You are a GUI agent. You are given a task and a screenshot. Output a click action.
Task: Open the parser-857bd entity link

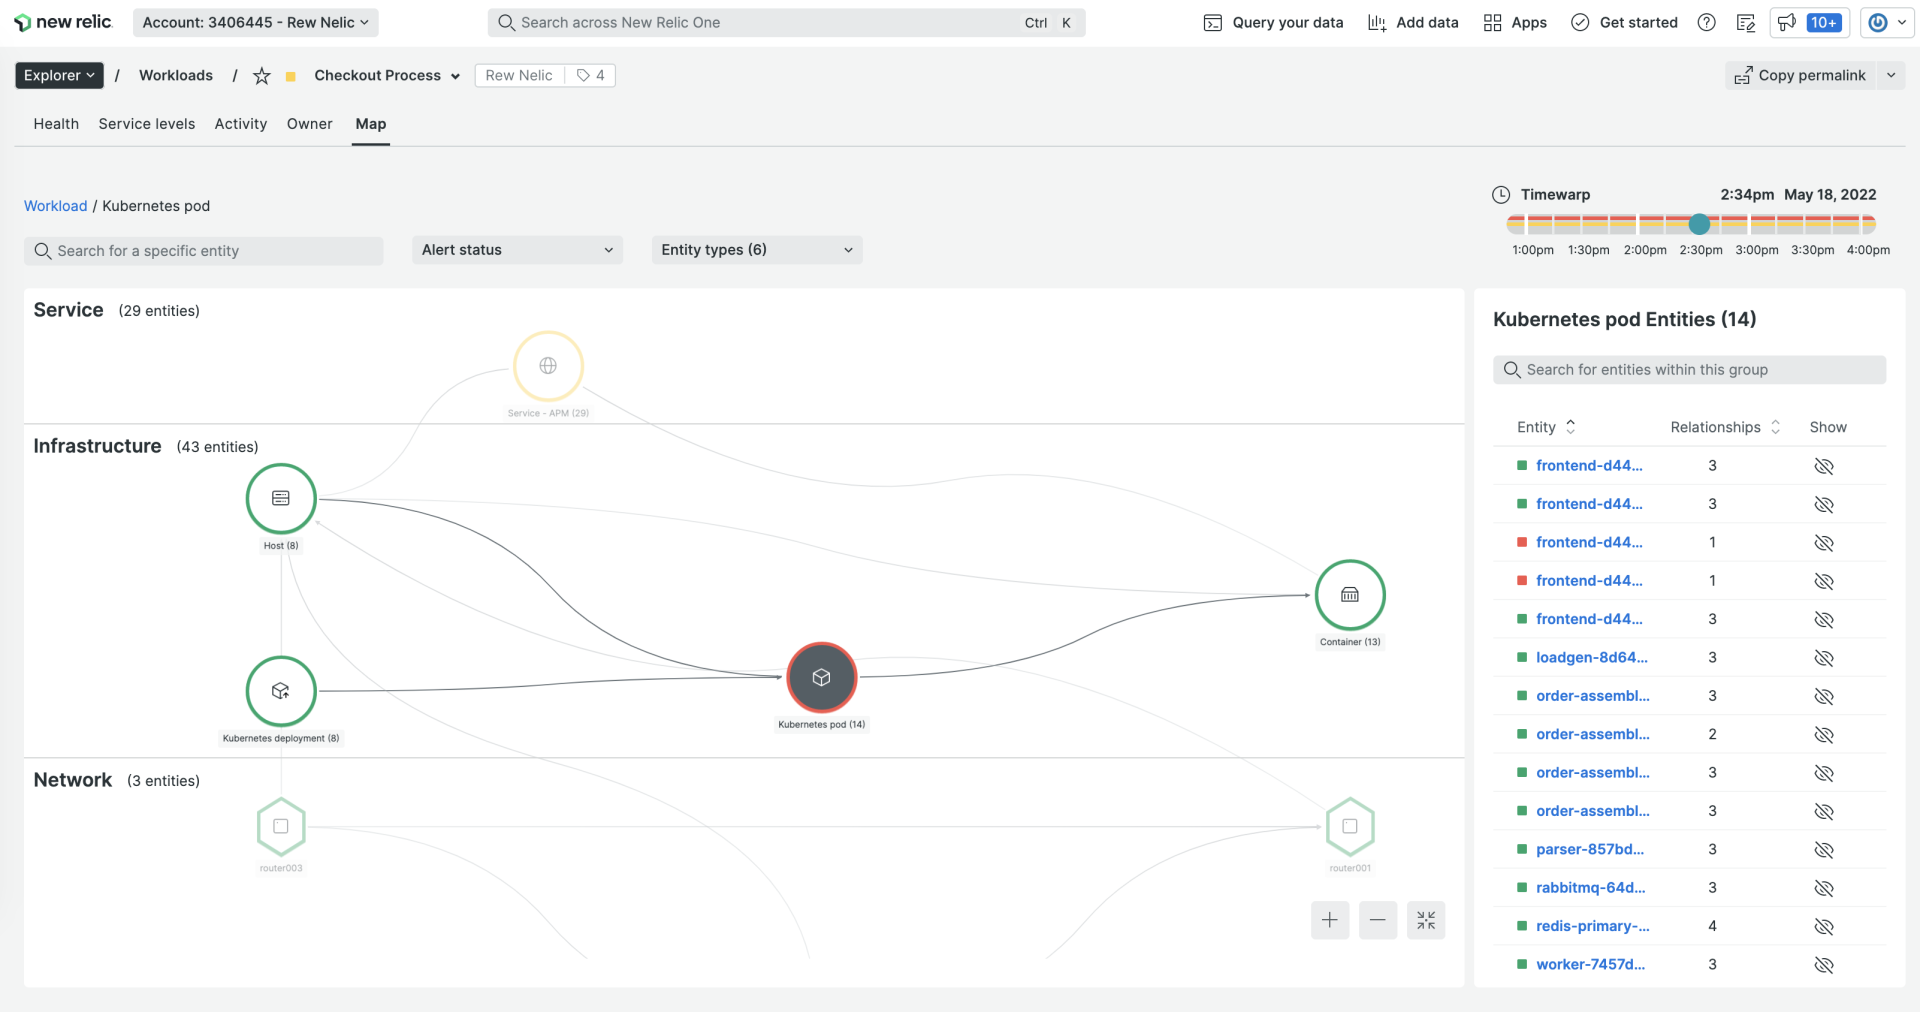point(1589,849)
